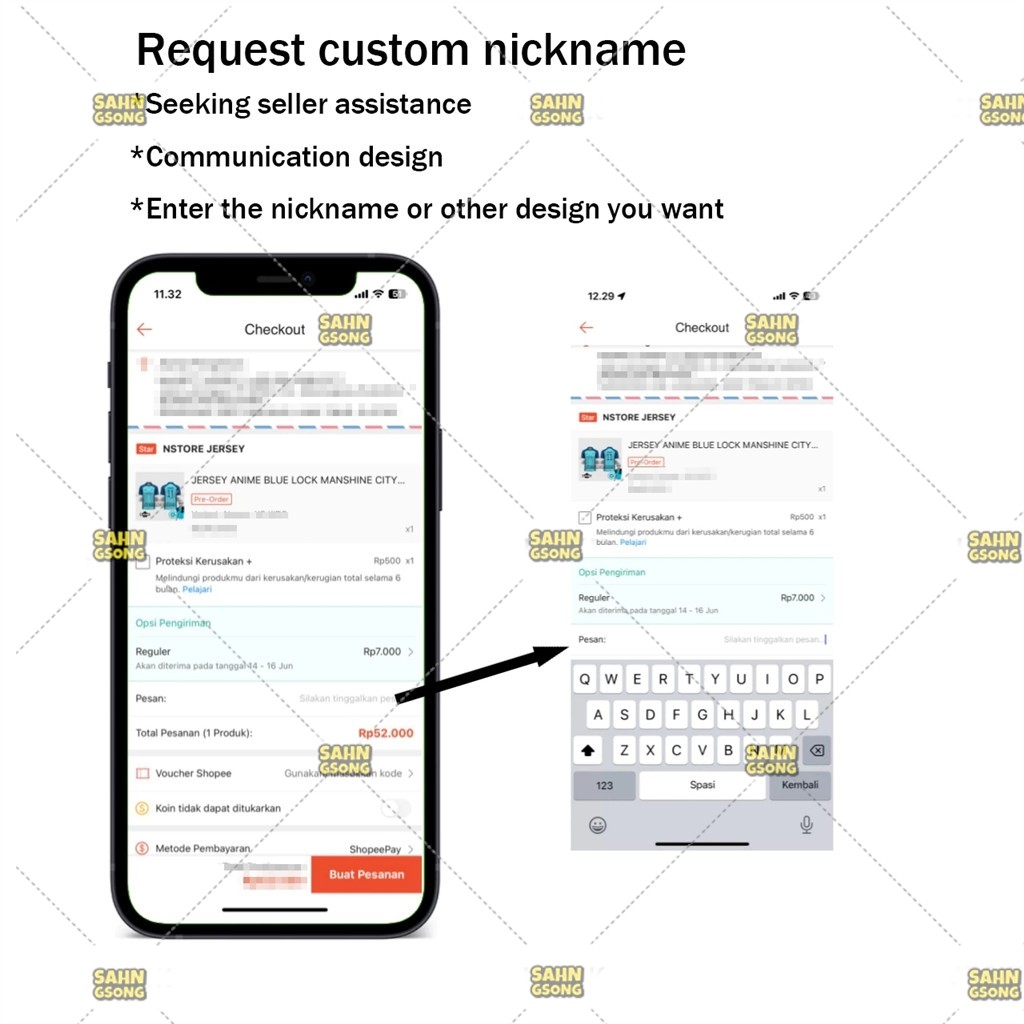Tap the back arrow on the right screenshot
The width and height of the screenshot is (1024, 1024).
tap(586, 327)
